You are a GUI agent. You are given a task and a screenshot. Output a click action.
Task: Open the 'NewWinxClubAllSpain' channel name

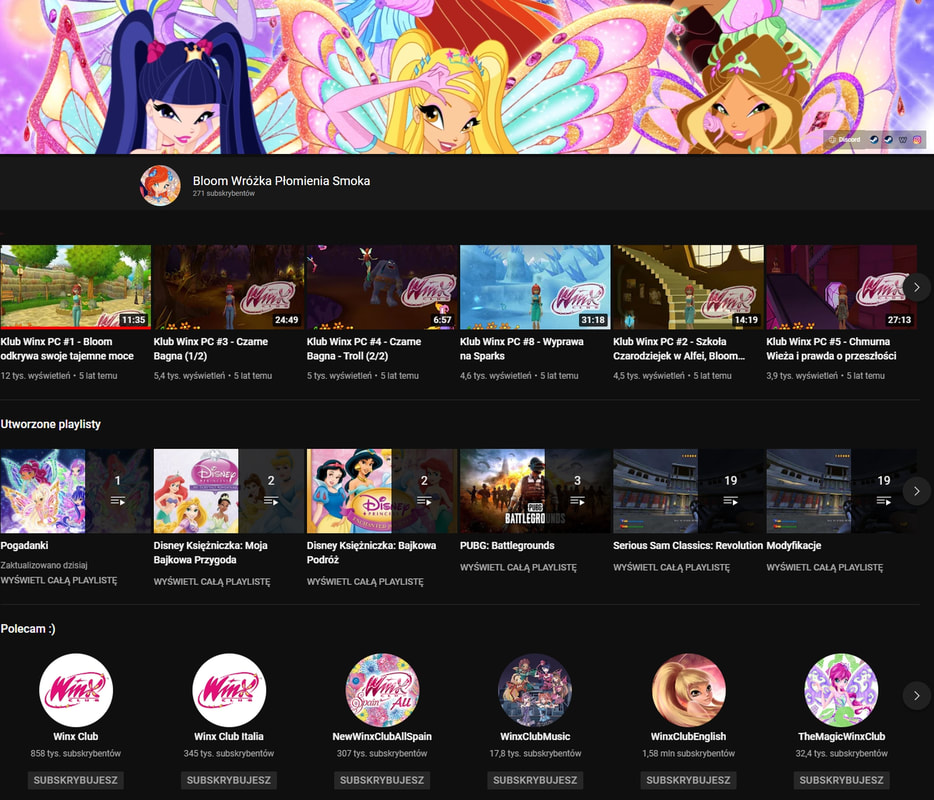coord(382,736)
